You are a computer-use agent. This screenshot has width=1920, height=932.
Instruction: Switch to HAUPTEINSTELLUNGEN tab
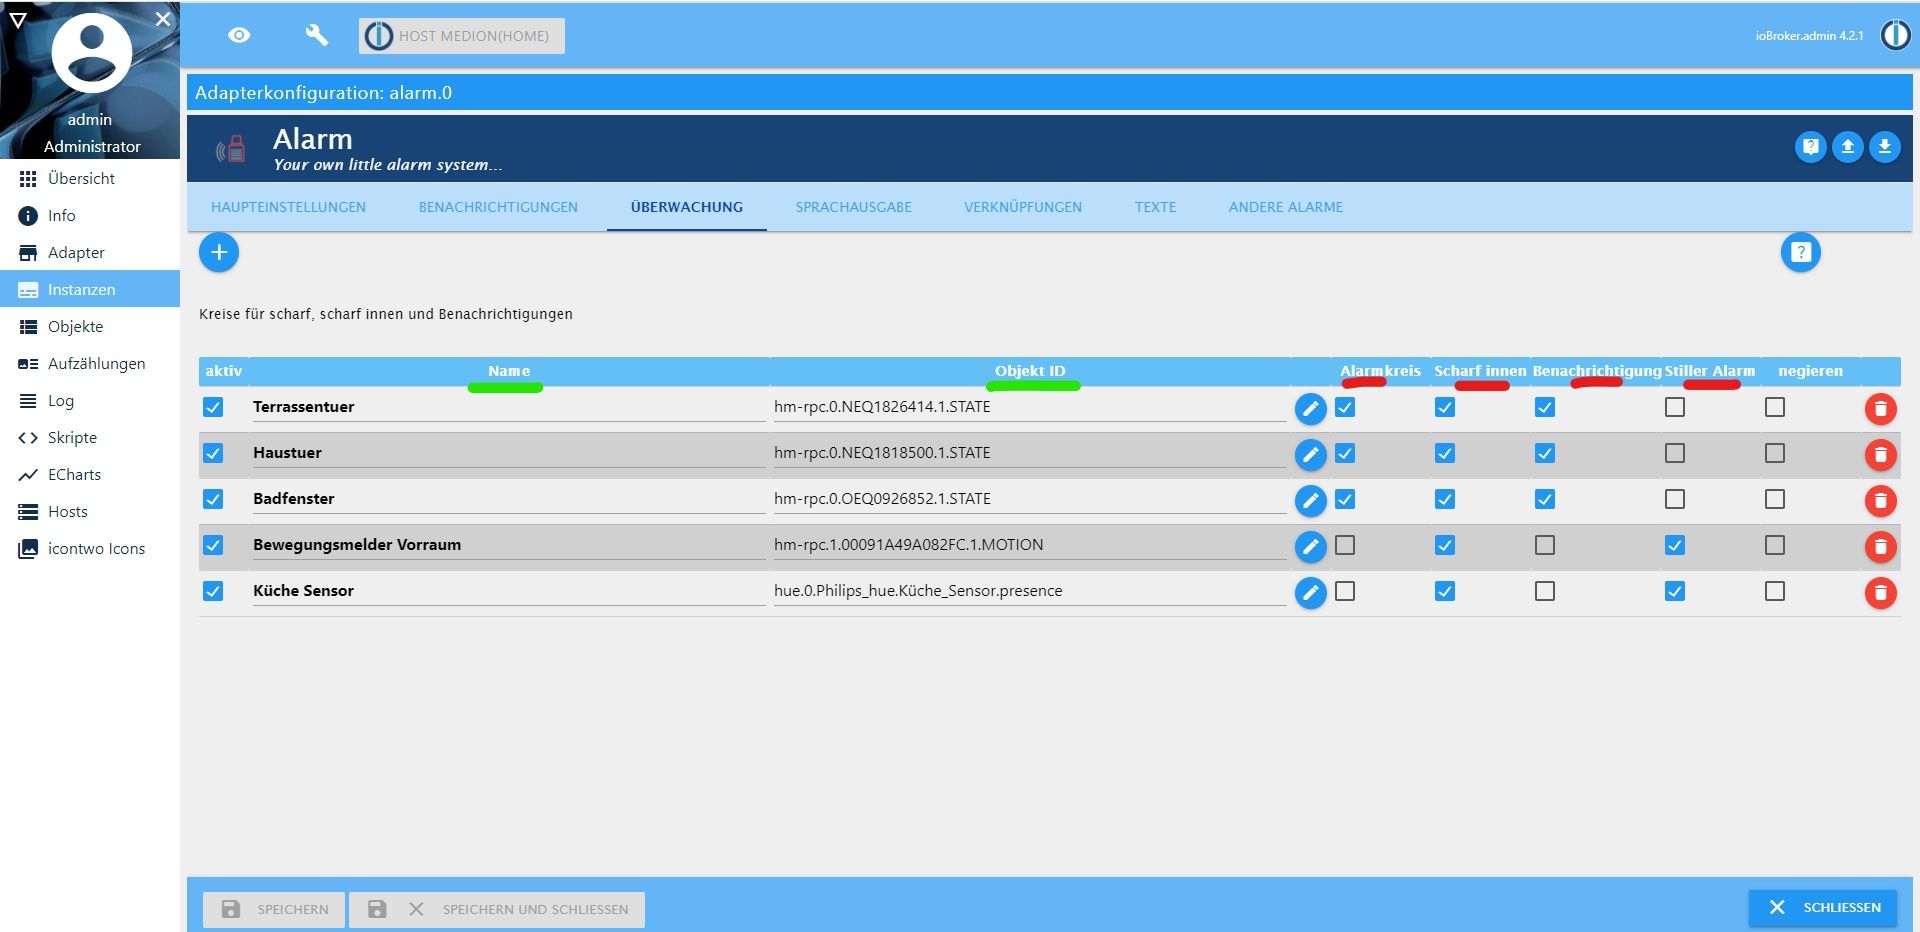(x=288, y=207)
